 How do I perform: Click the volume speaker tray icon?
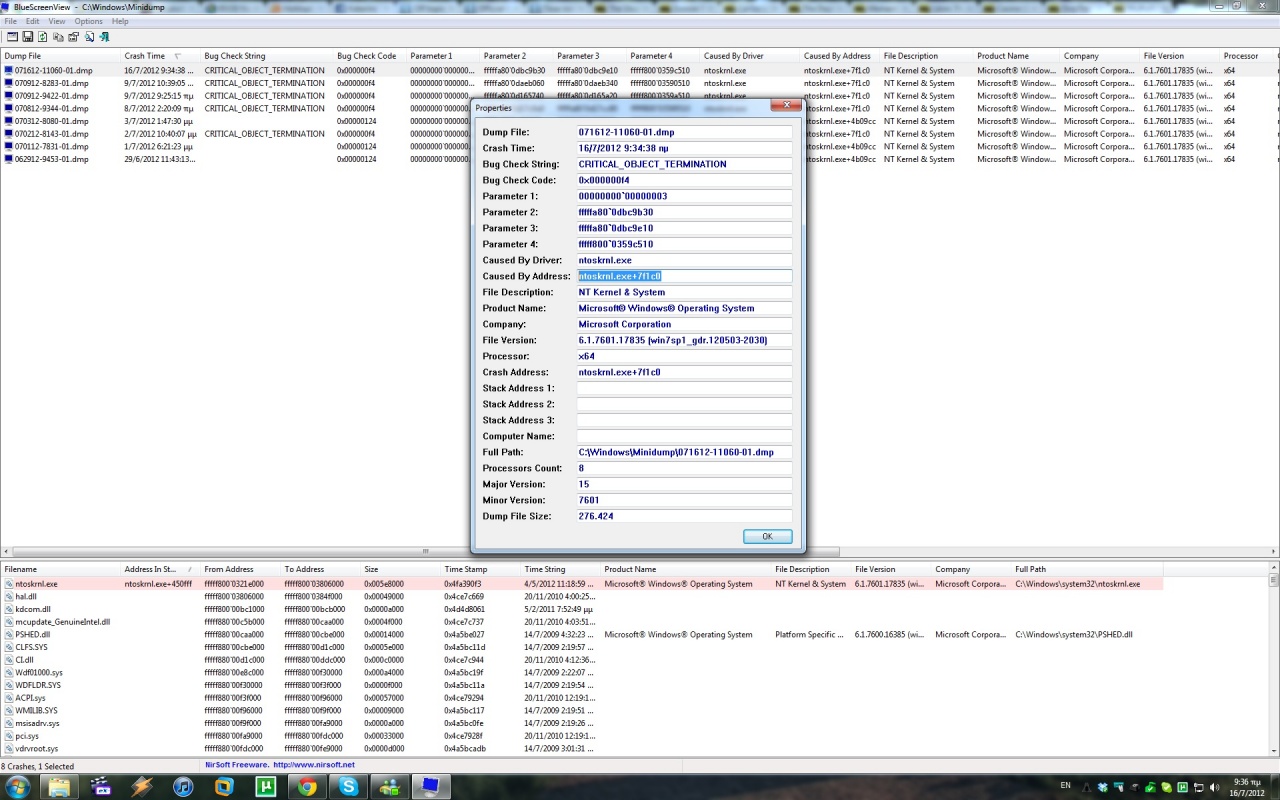[x=1214, y=787]
